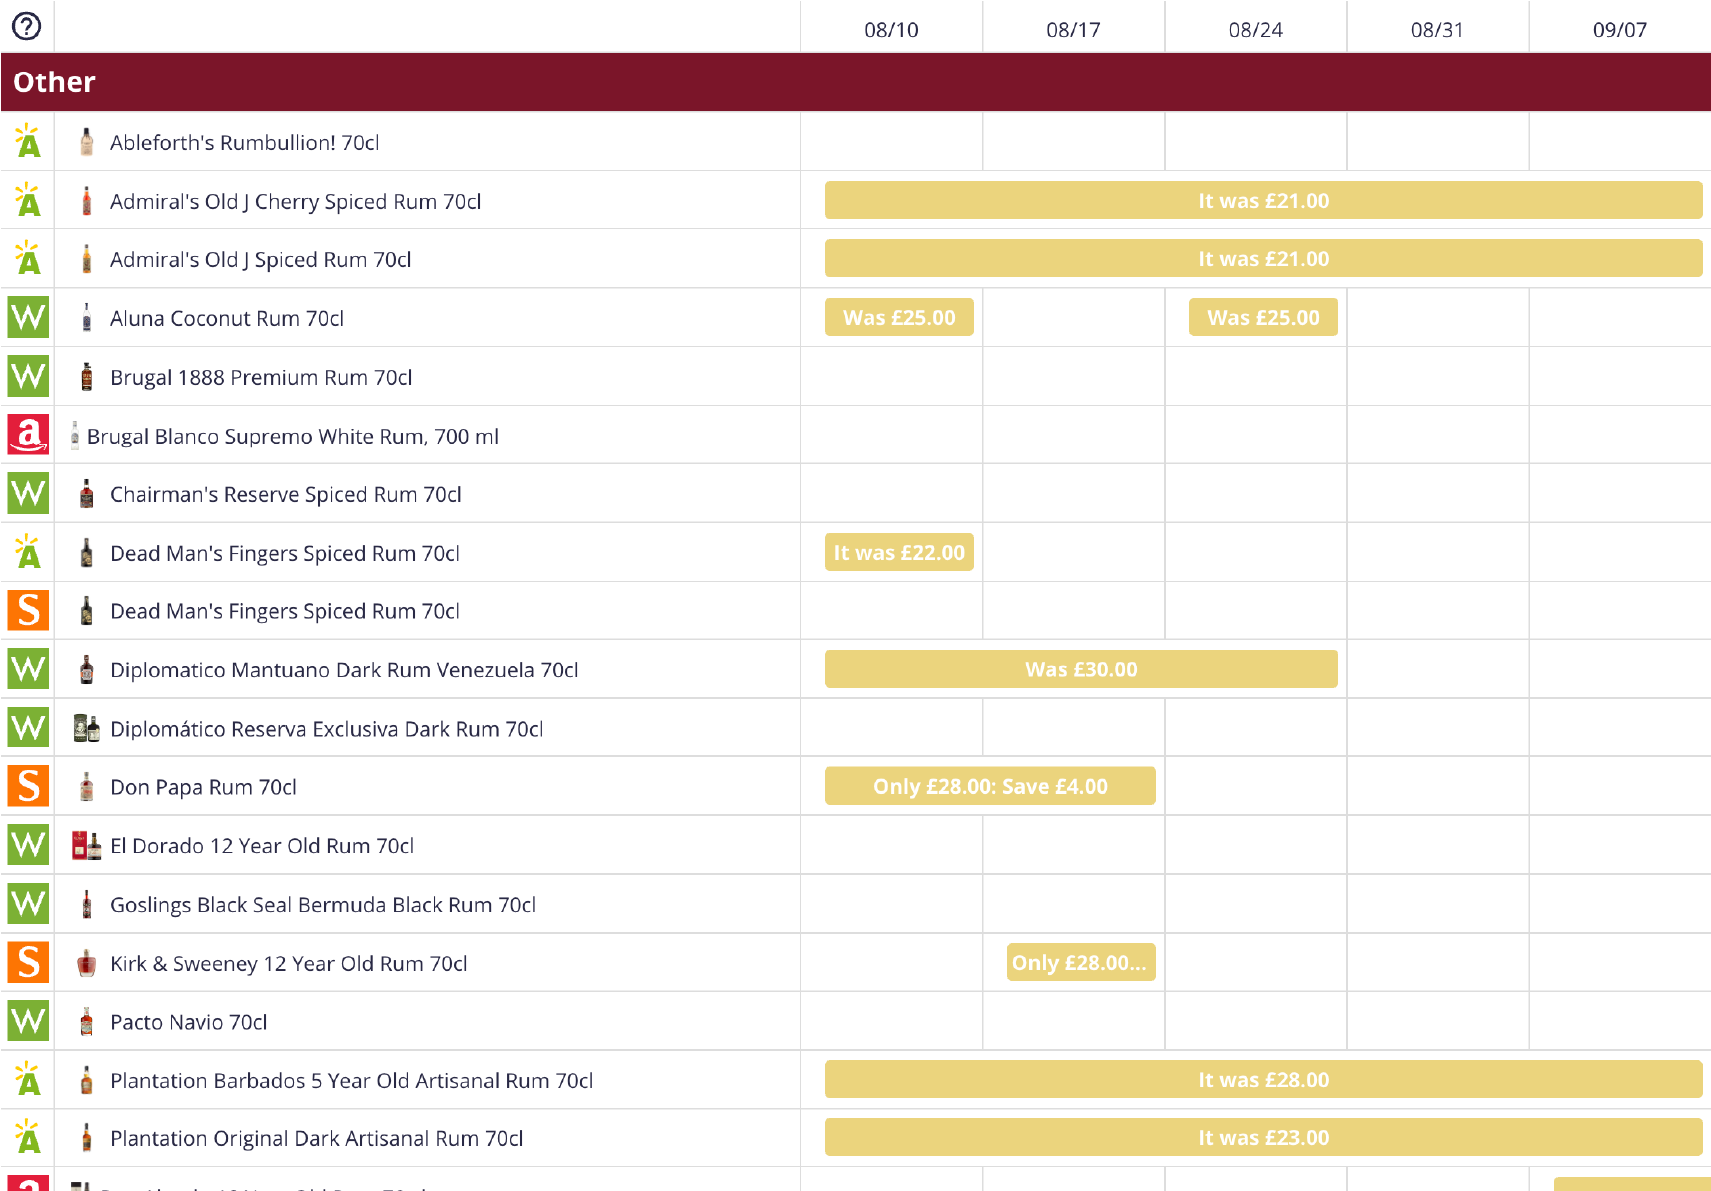Click Asda icon beside Admiral's Old J Cherry
This screenshot has height=1191, width=1711.
coord(28,200)
